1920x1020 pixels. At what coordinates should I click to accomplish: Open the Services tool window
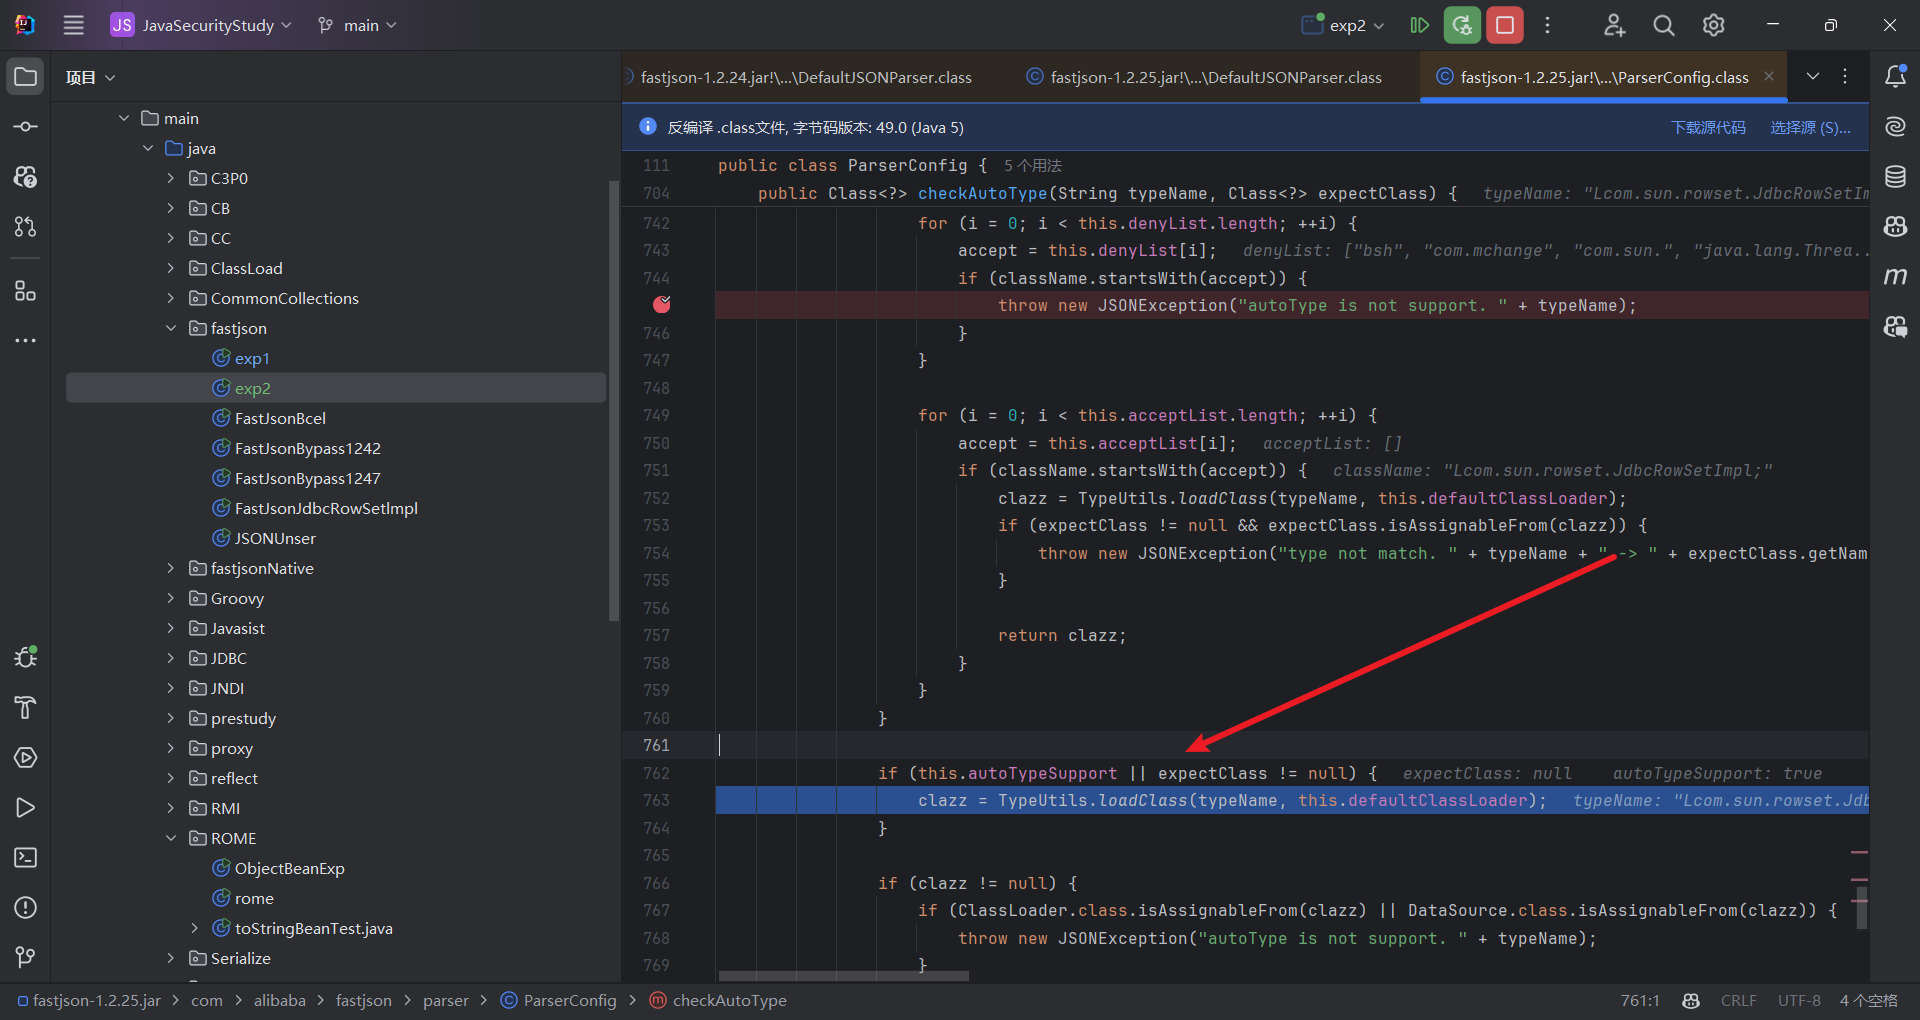tap(26, 758)
